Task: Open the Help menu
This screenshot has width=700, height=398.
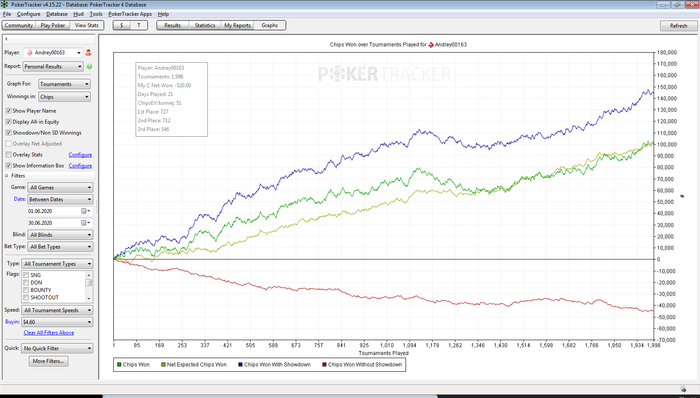Action: [163, 14]
